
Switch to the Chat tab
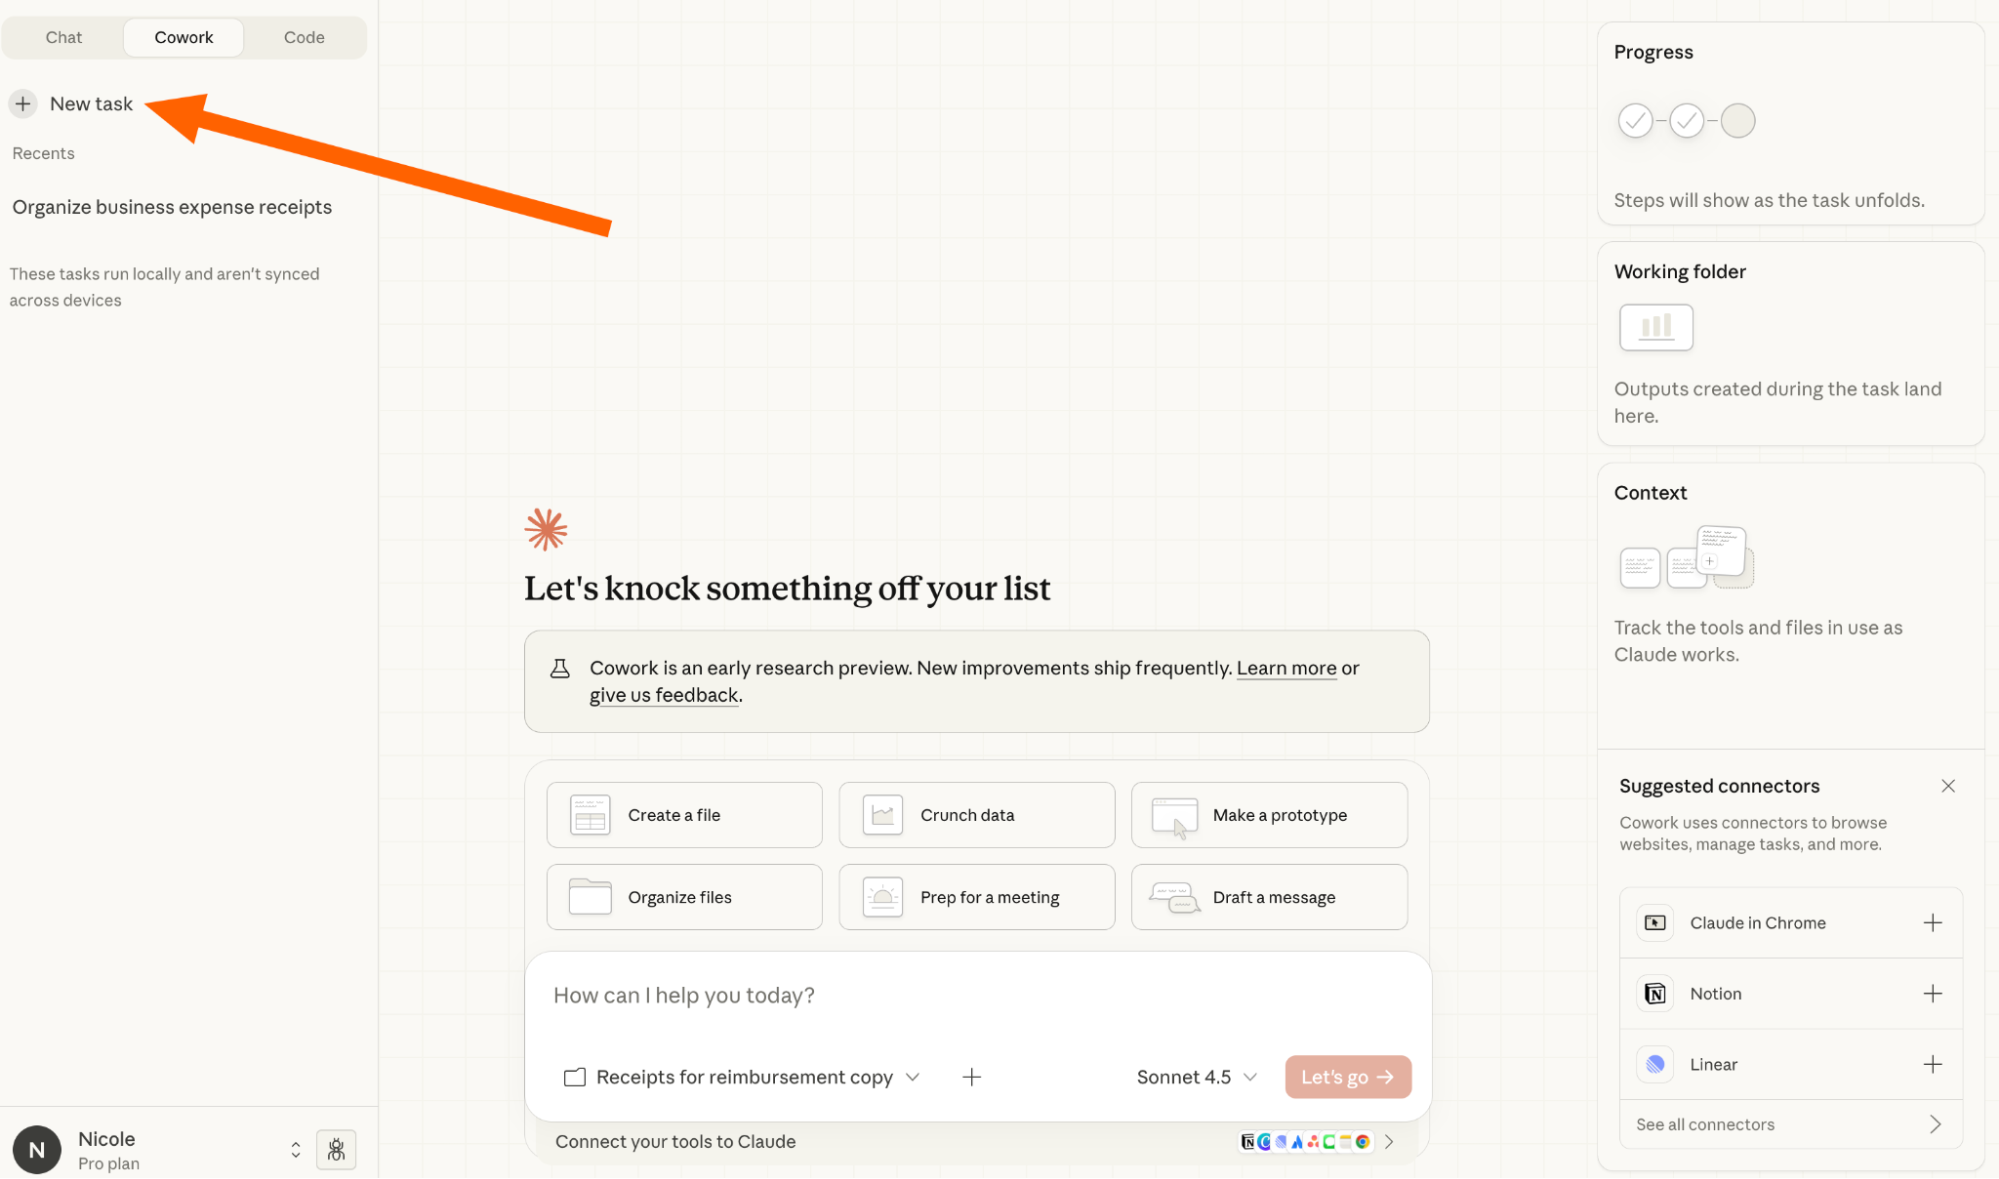pyautogui.click(x=64, y=37)
